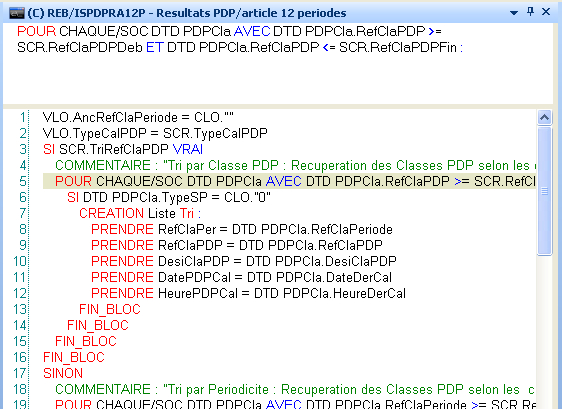
Task: Click the statement preview text area at top
Action: point(278,64)
